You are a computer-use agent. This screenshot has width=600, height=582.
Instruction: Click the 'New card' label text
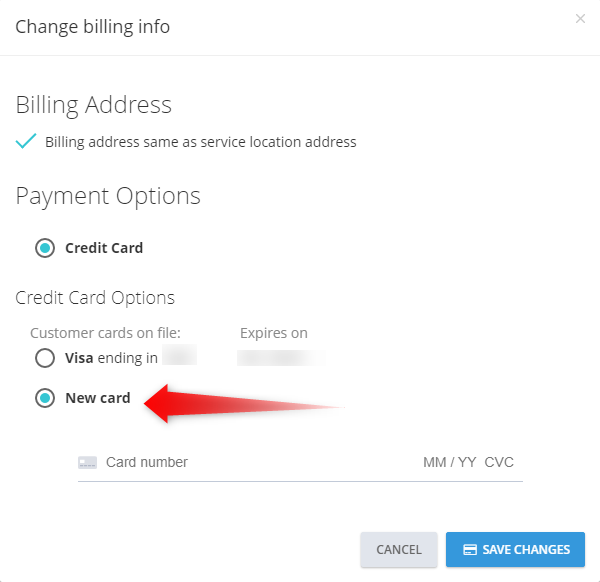[x=98, y=398]
